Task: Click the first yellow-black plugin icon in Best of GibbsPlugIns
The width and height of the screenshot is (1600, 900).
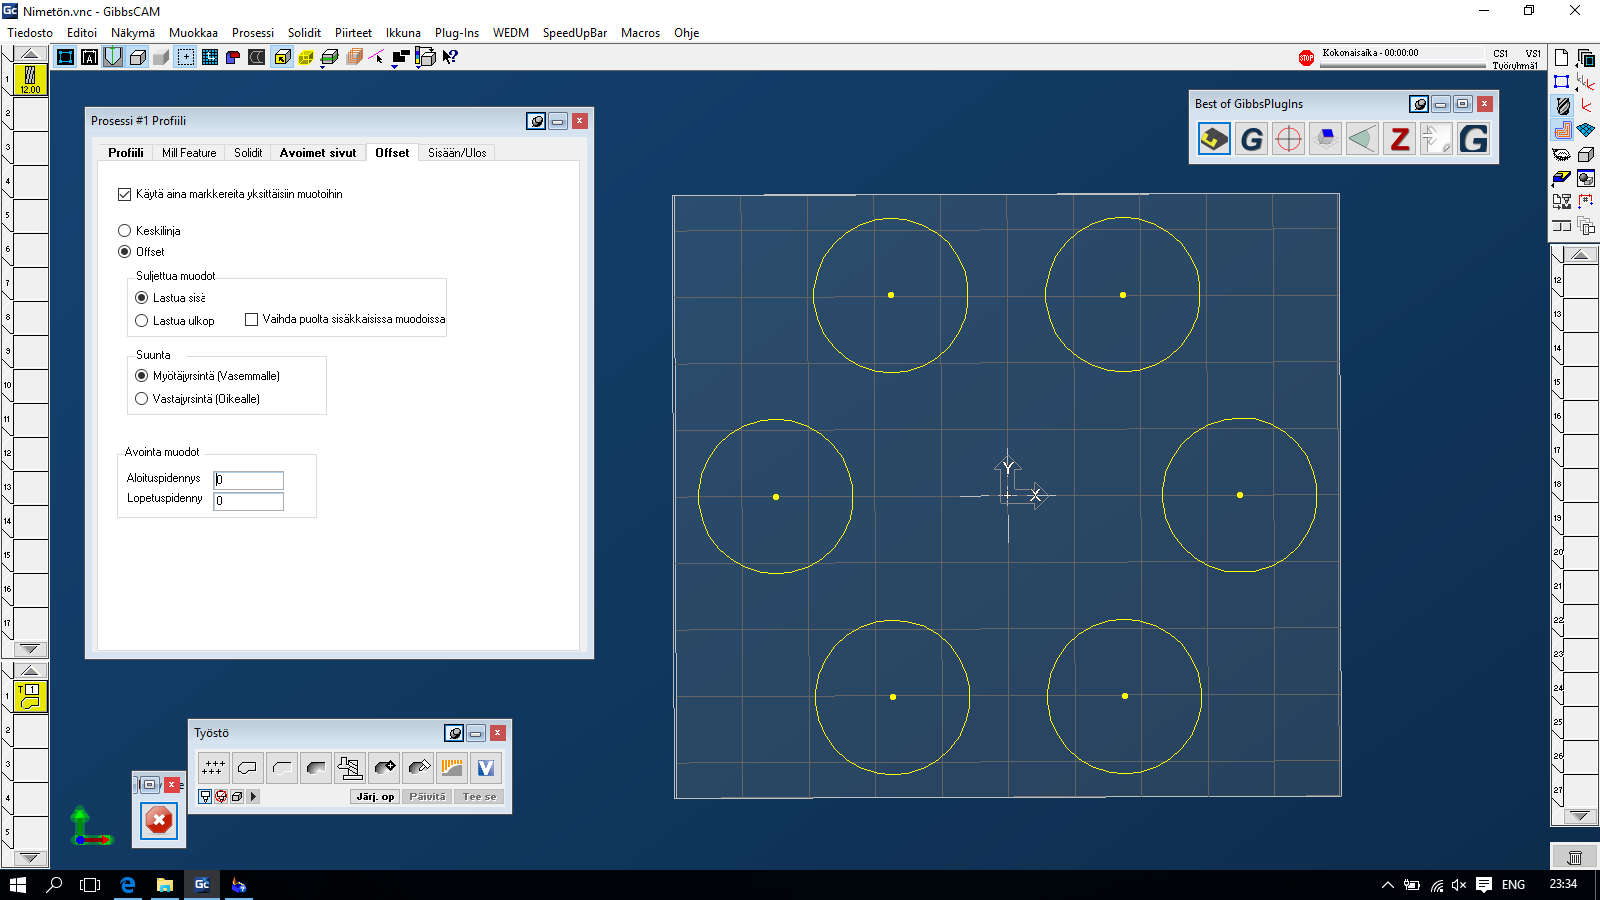Action: [1214, 139]
